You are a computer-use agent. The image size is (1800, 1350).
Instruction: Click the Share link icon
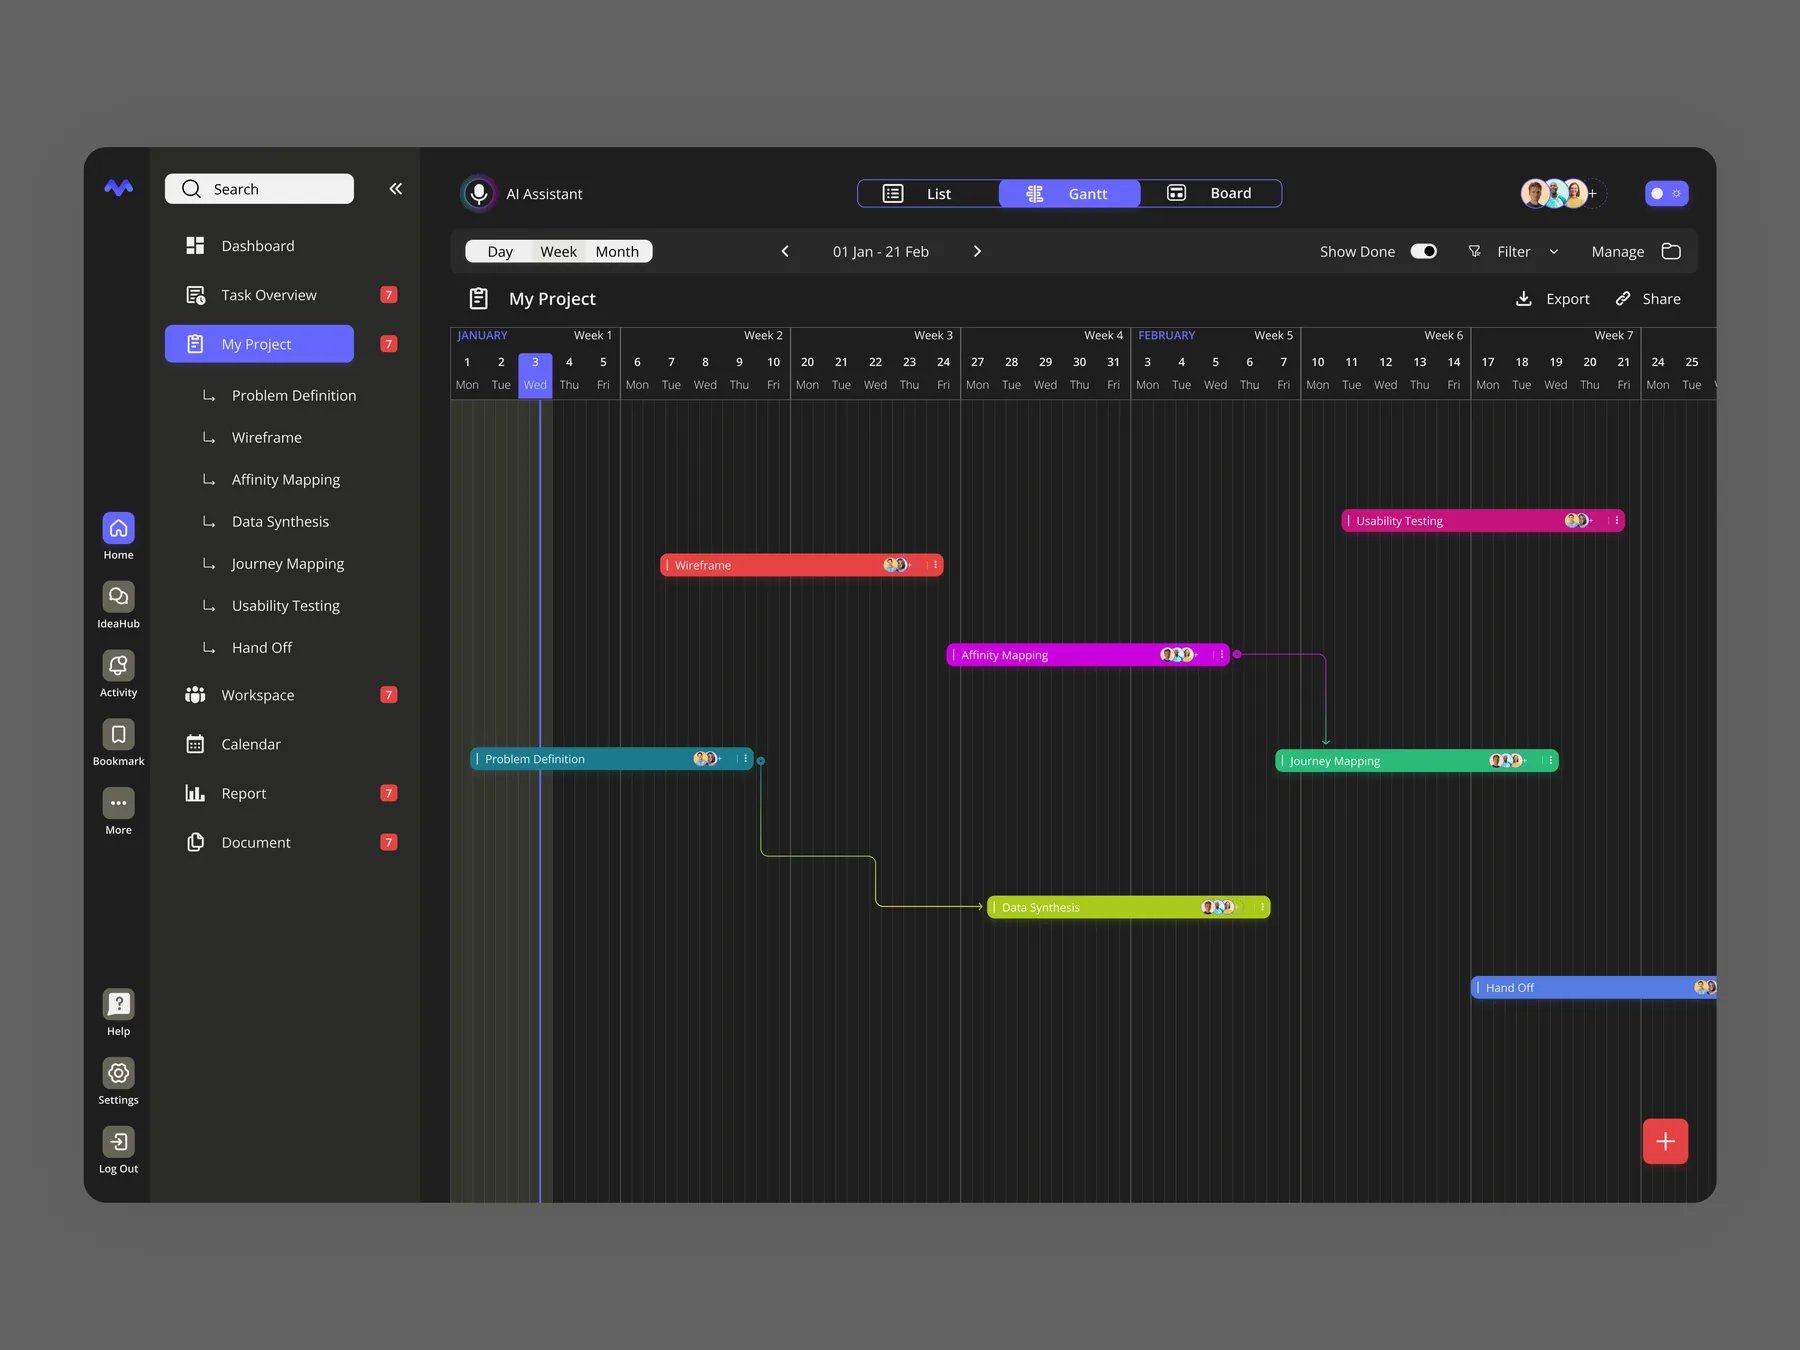1623,299
